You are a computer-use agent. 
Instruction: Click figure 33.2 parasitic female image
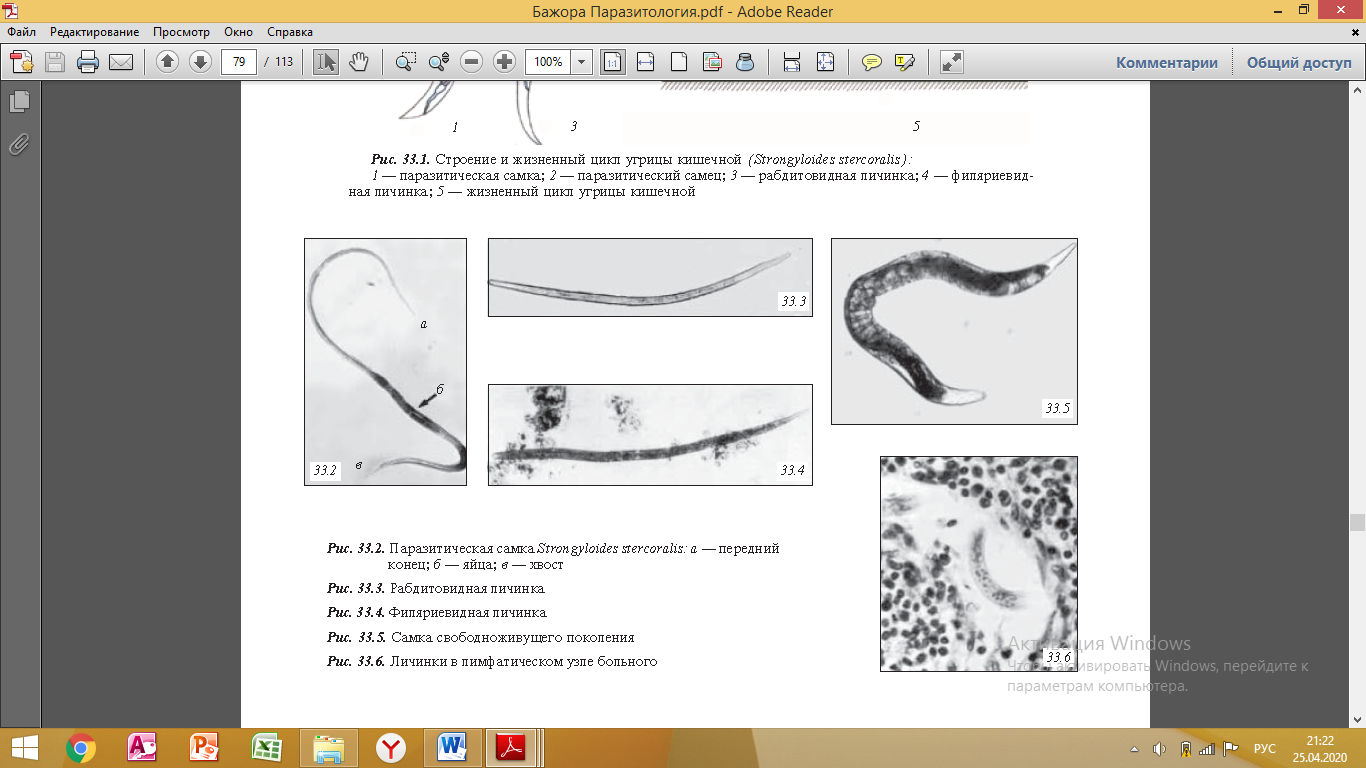[x=385, y=362]
